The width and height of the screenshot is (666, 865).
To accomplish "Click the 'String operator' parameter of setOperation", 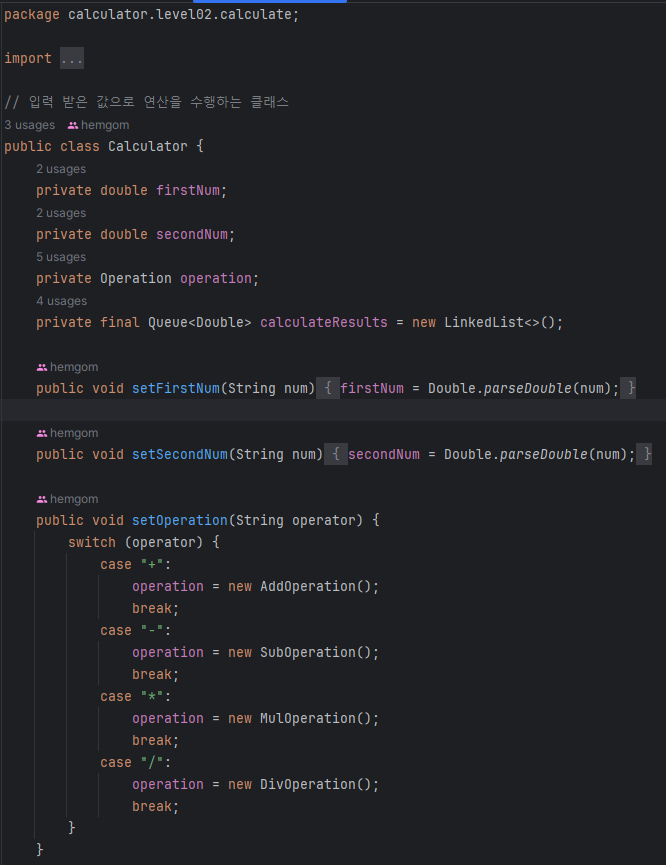I will tap(295, 521).
